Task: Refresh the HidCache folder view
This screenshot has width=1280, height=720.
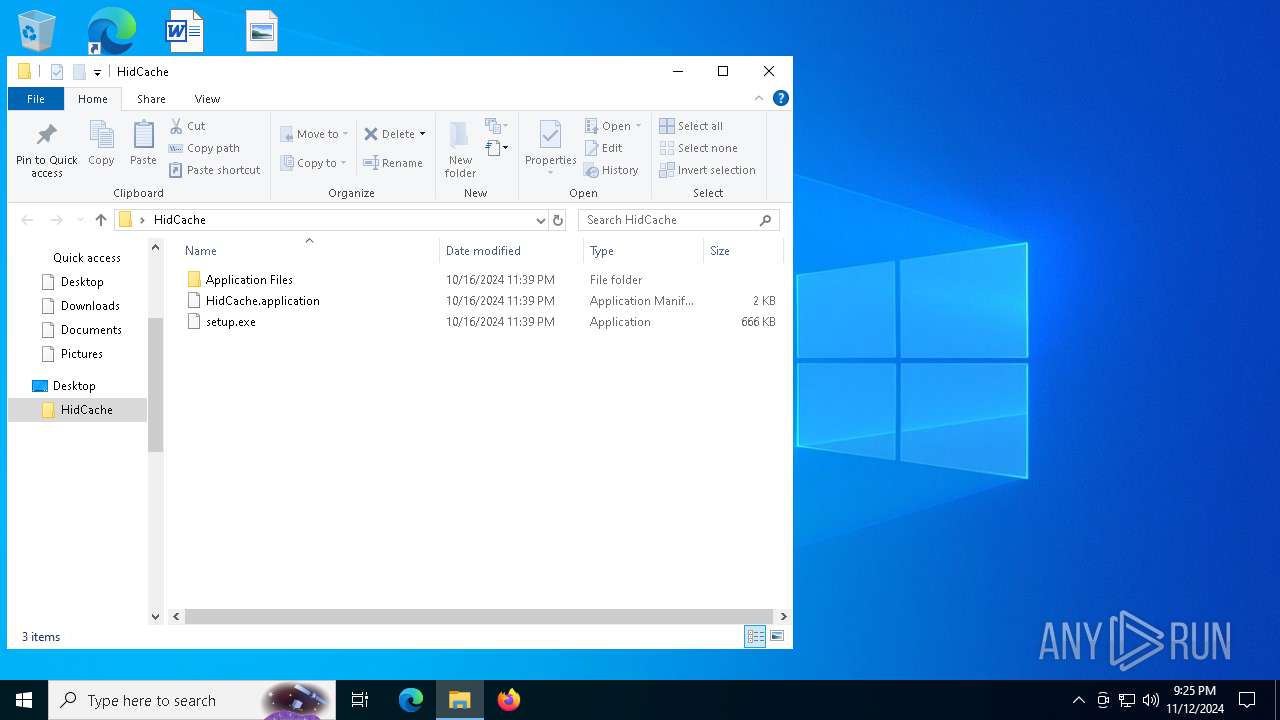Action: pyautogui.click(x=558, y=220)
